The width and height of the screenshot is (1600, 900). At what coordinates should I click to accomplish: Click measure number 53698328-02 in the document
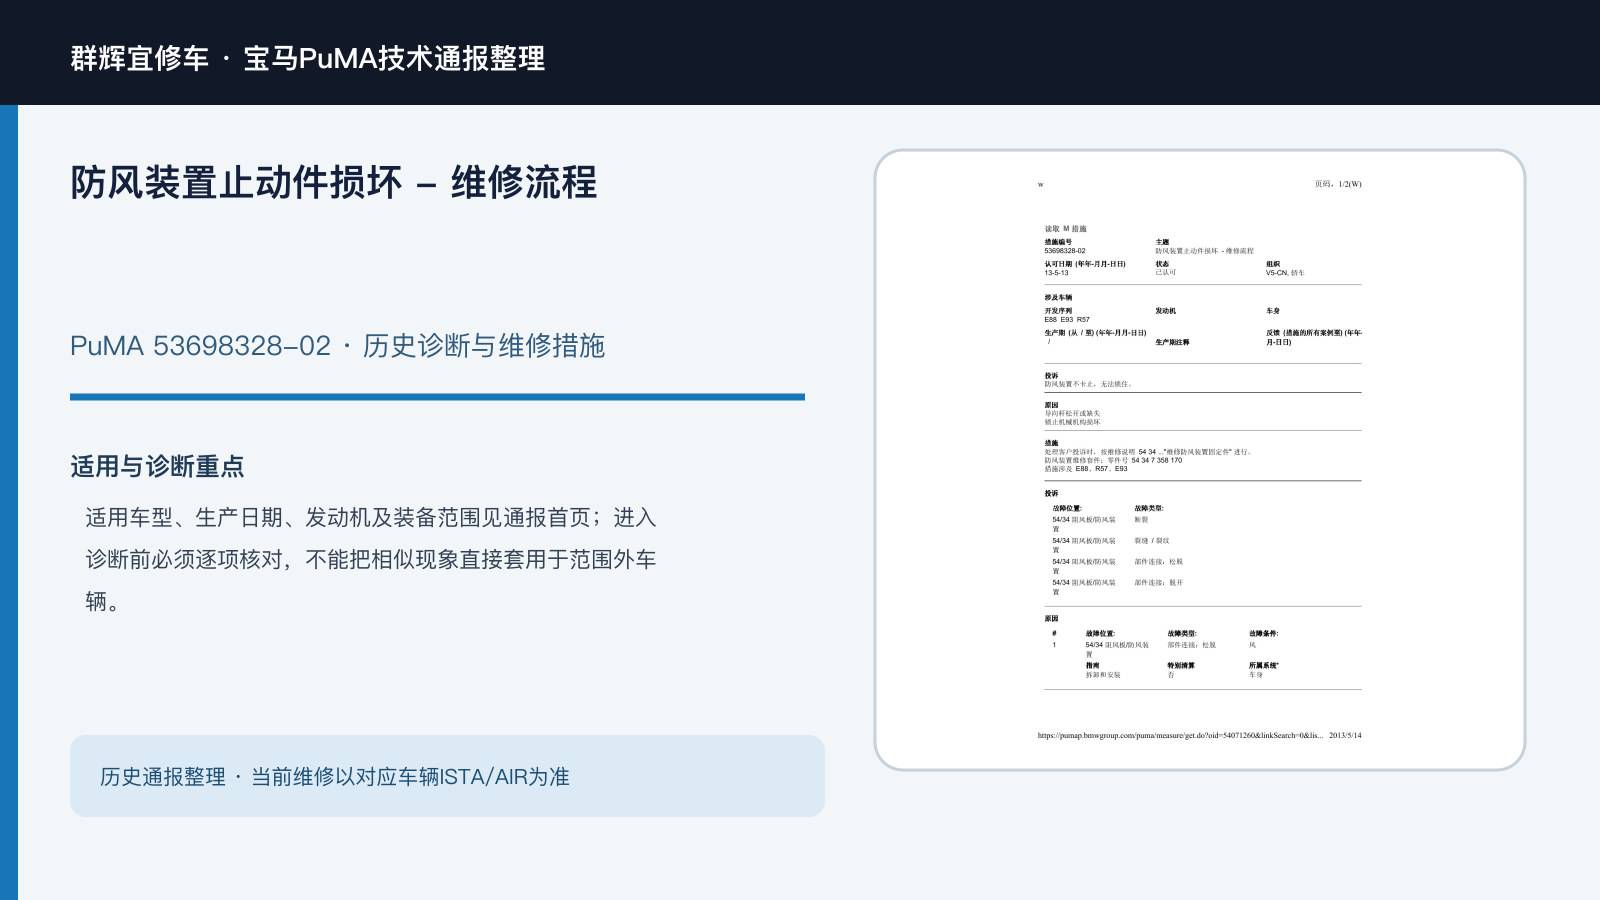[x=1065, y=251]
